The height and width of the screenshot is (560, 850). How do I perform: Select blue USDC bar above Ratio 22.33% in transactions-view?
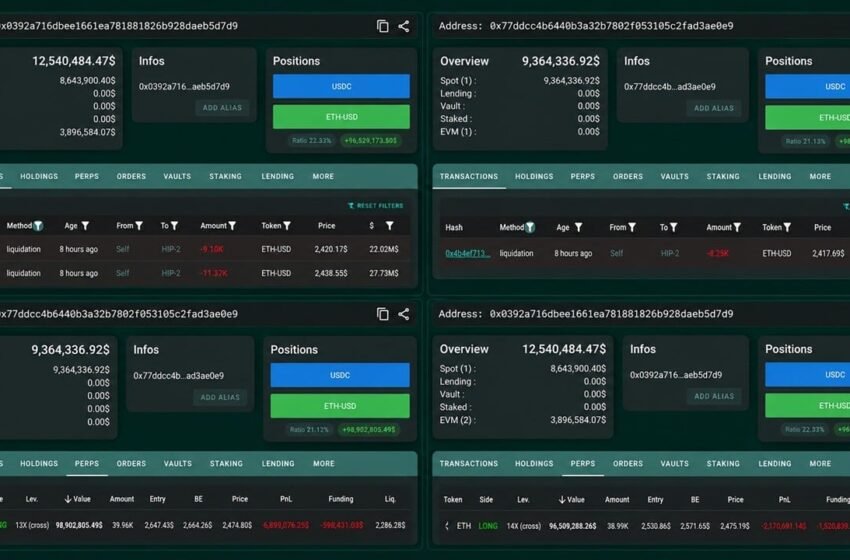pyautogui.click(x=342, y=86)
